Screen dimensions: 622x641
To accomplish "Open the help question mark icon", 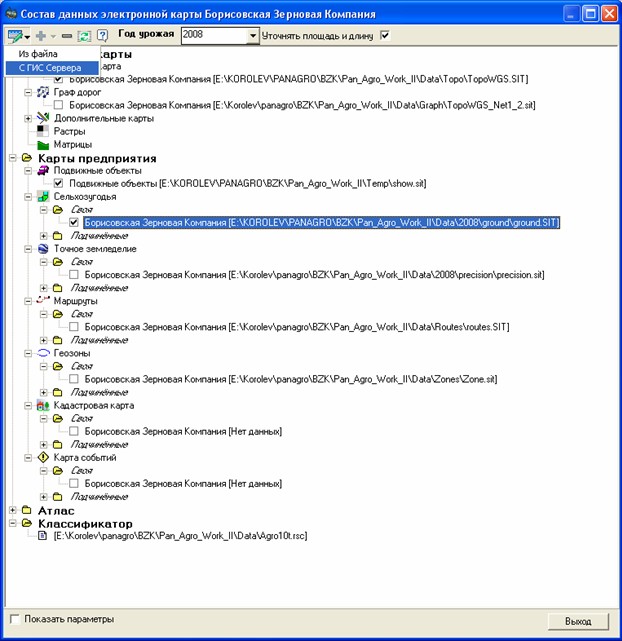I will (x=102, y=35).
